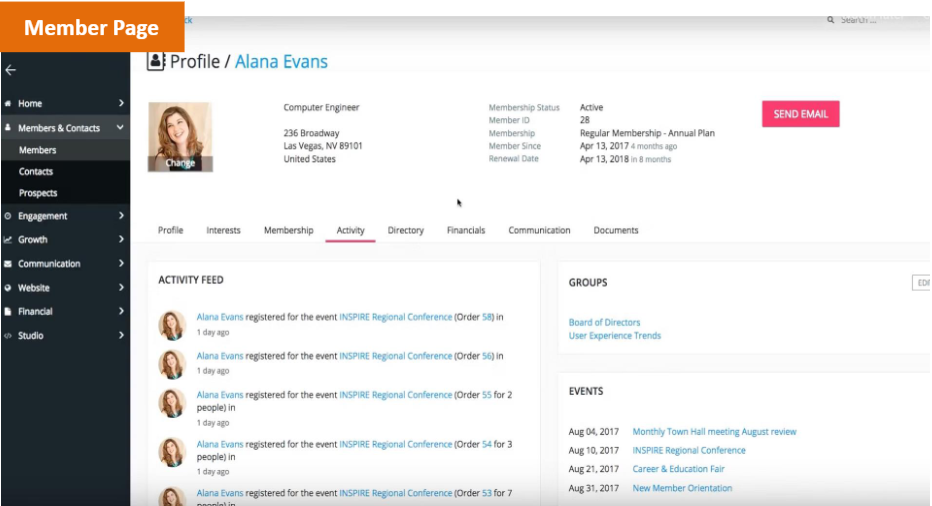Open User Experience Trends group link

click(615, 336)
